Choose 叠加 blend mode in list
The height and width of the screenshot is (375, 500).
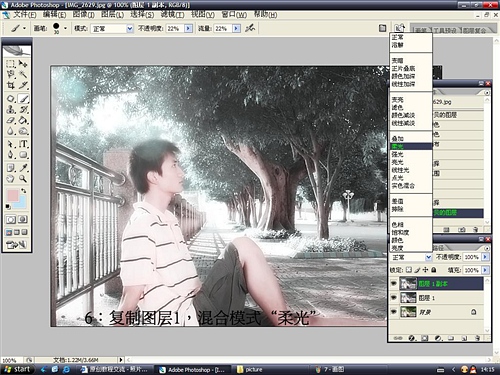click(x=411, y=138)
